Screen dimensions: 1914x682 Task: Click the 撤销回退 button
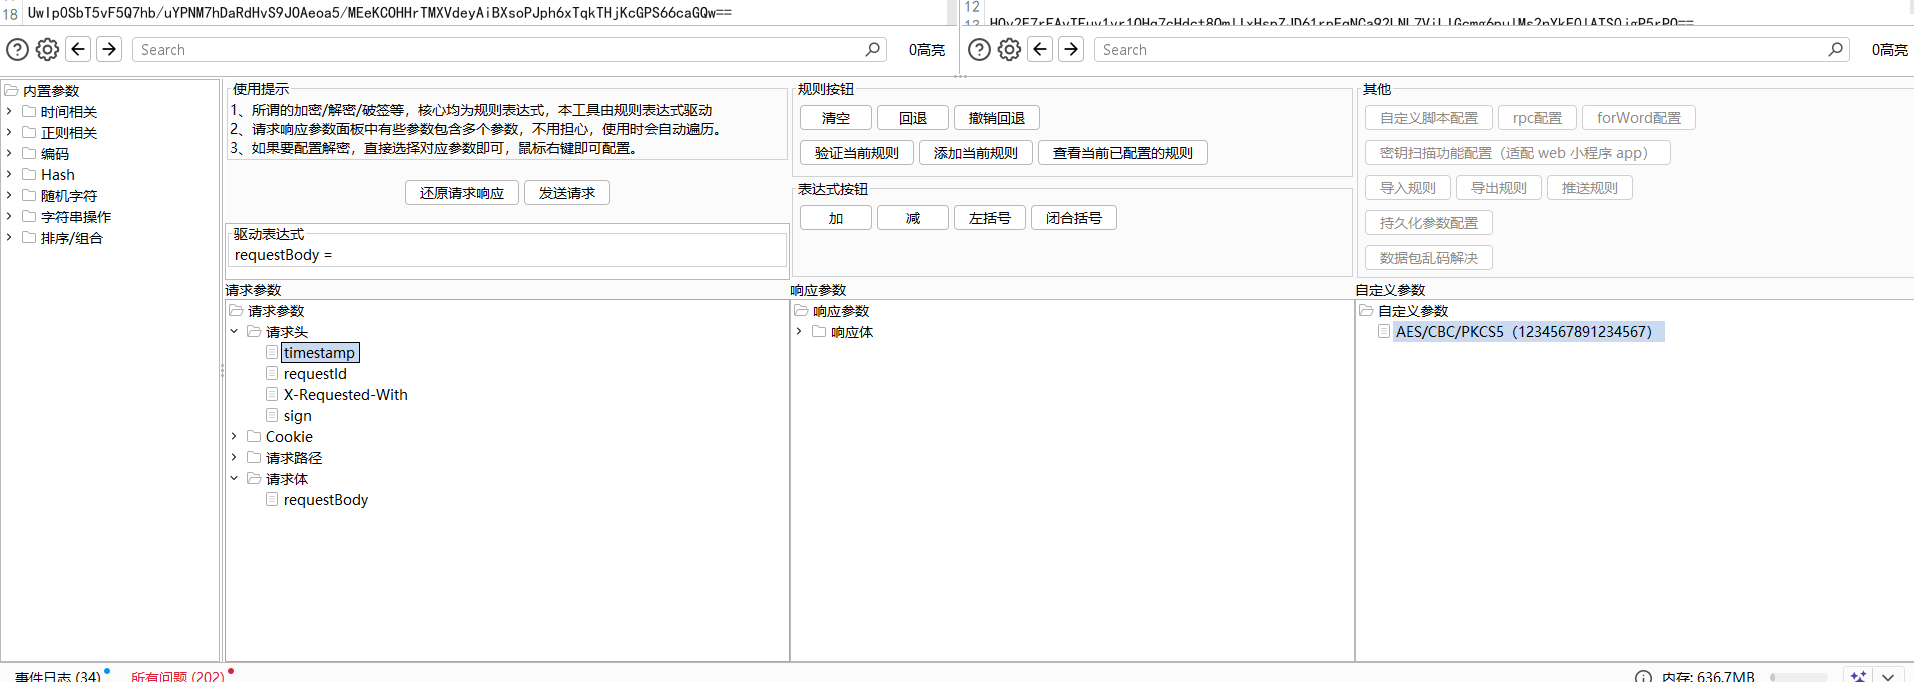click(997, 118)
